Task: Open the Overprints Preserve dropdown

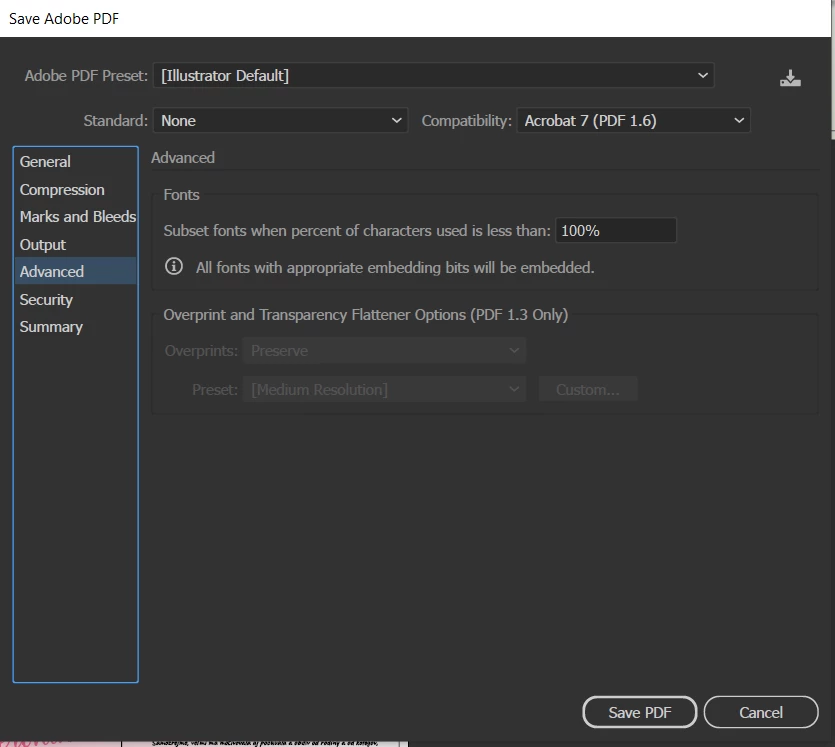Action: point(384,351)
